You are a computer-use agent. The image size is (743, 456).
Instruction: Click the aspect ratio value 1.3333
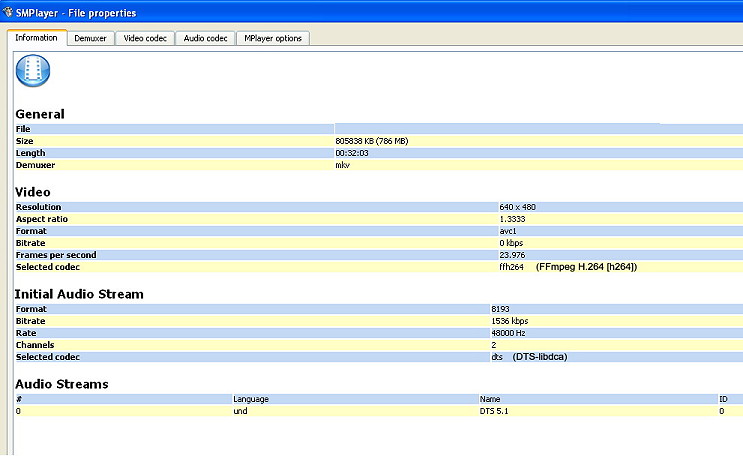click(512, 219)
